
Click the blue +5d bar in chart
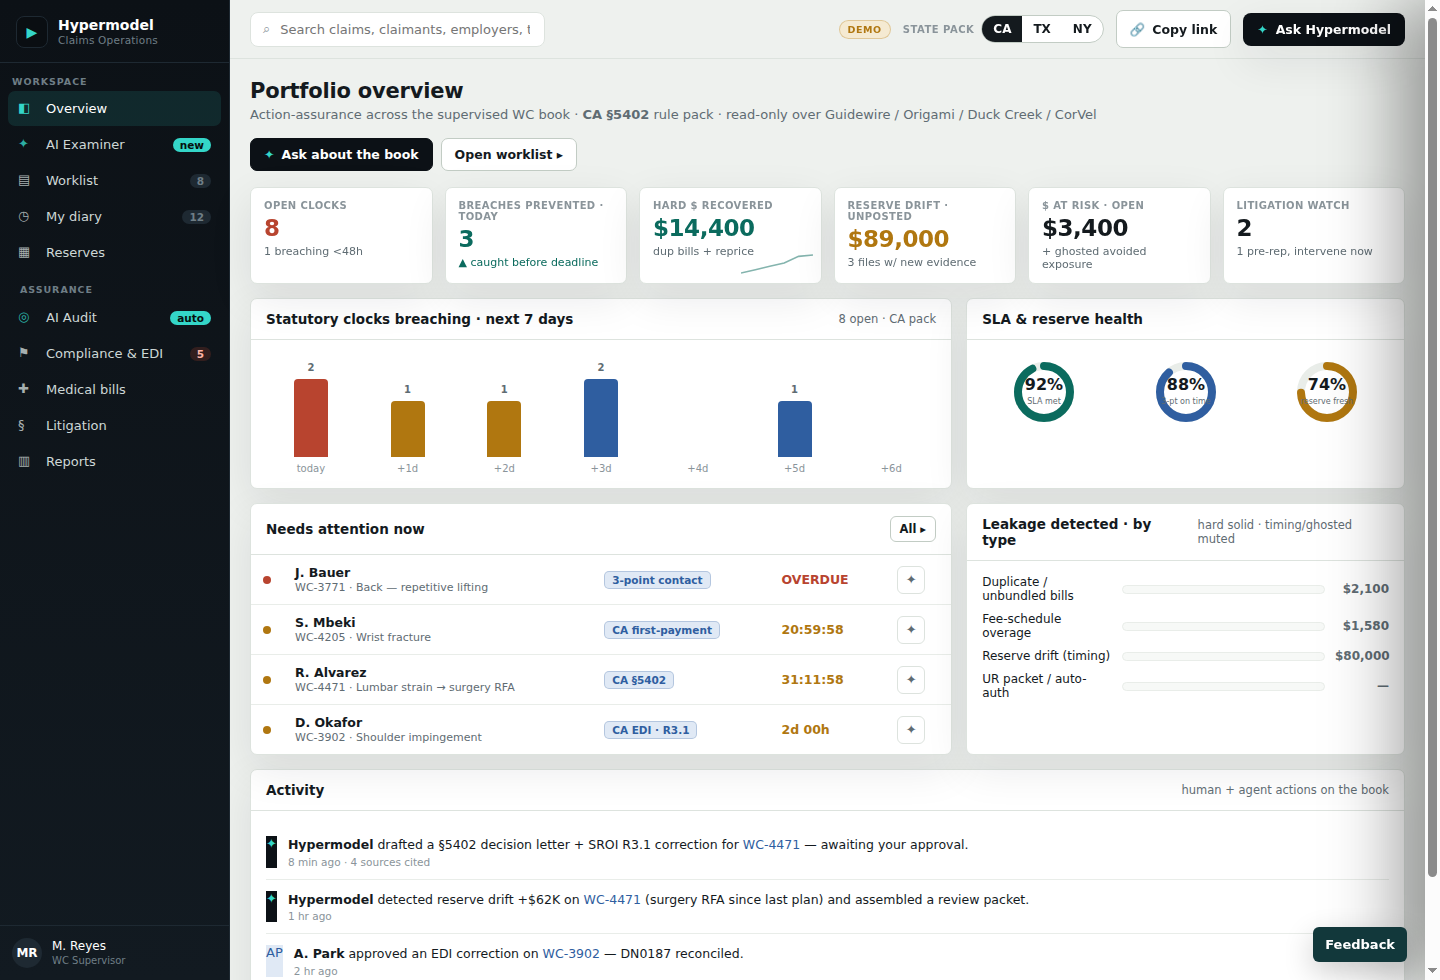[795, 429]
